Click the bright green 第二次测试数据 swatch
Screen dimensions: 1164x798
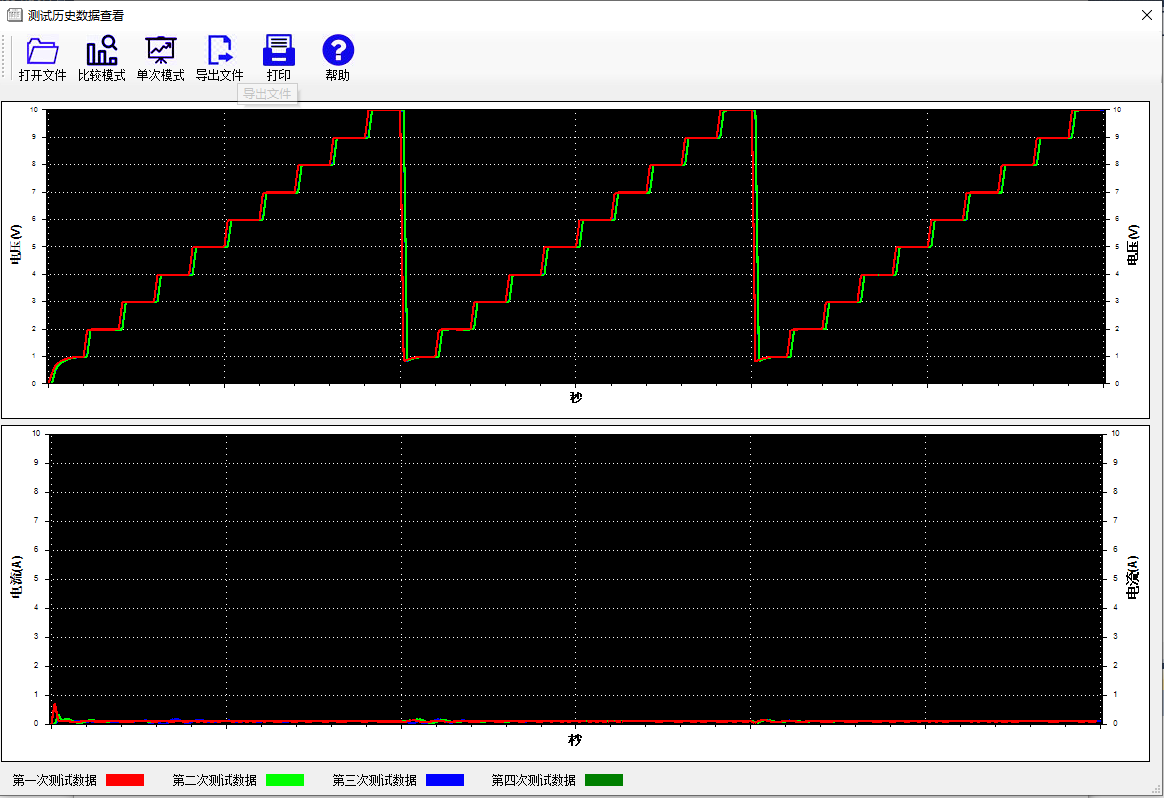(284, 780)
